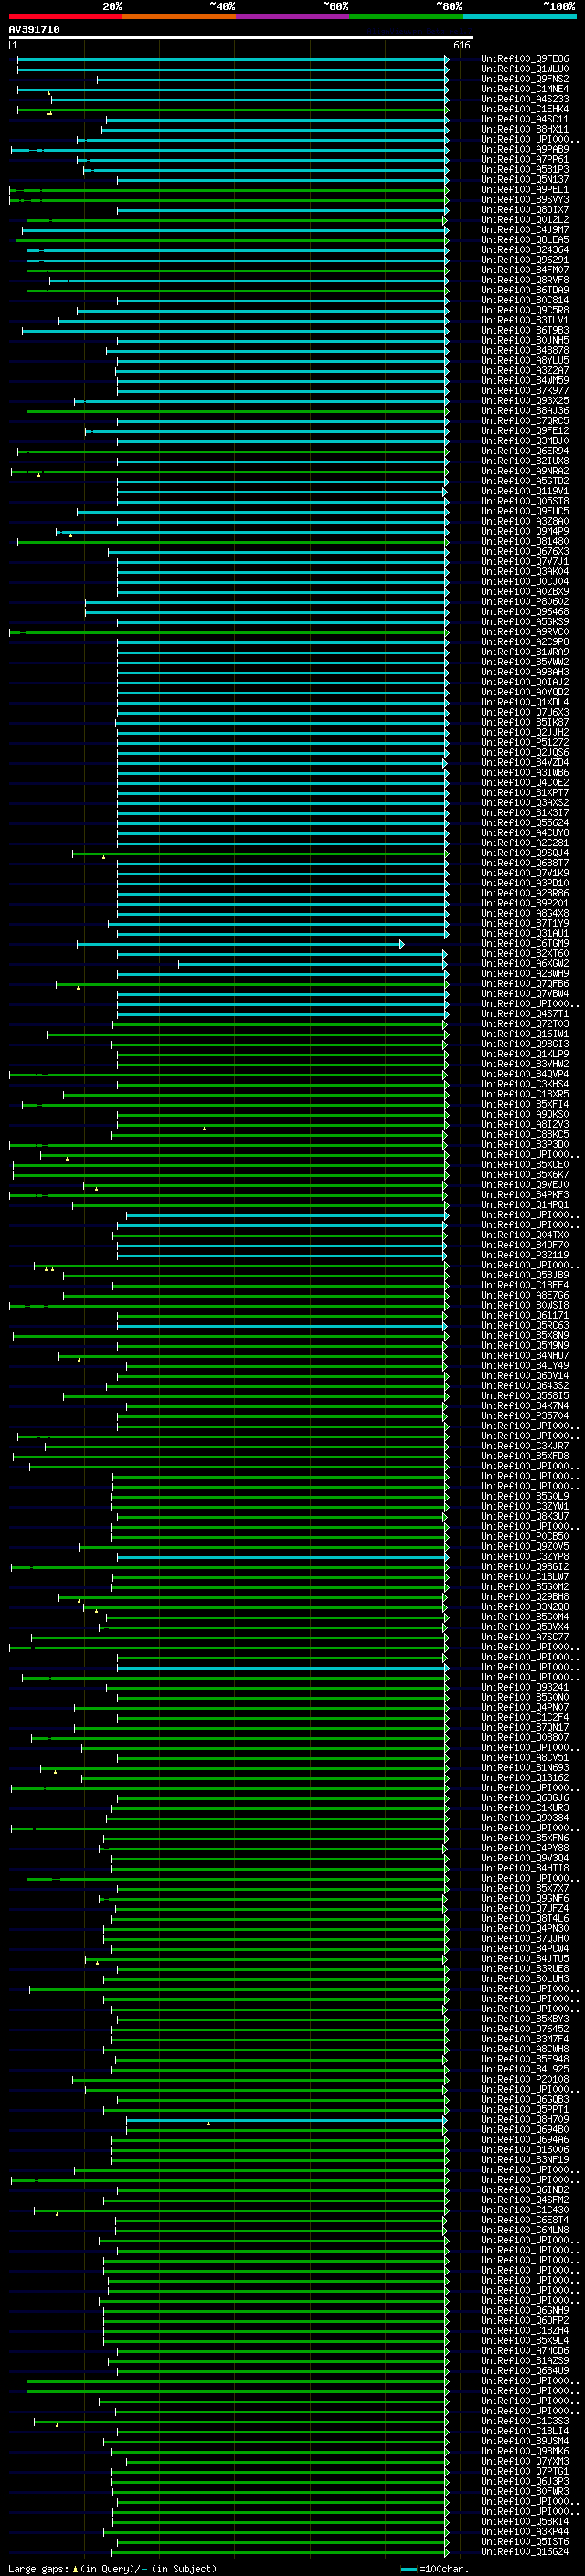The image size is (585, 2576).
Task: Select the label UniRef100_Q8LEA5
Action: coord(525,240)
